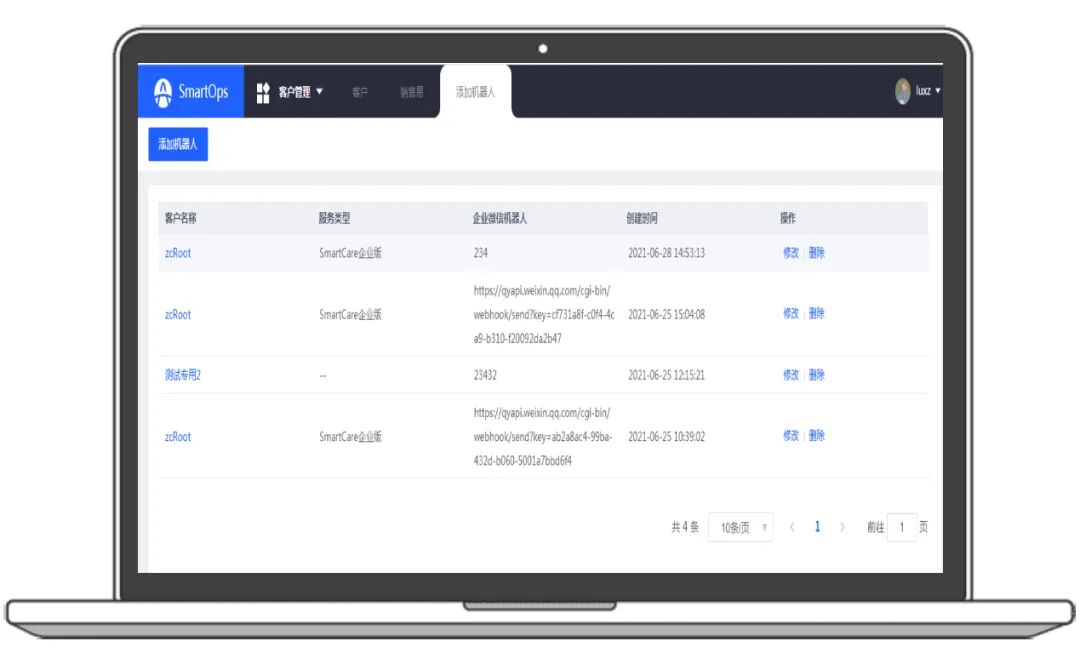Click the 共 4 条 total count
1080x664 pixels.
(685, 527)
